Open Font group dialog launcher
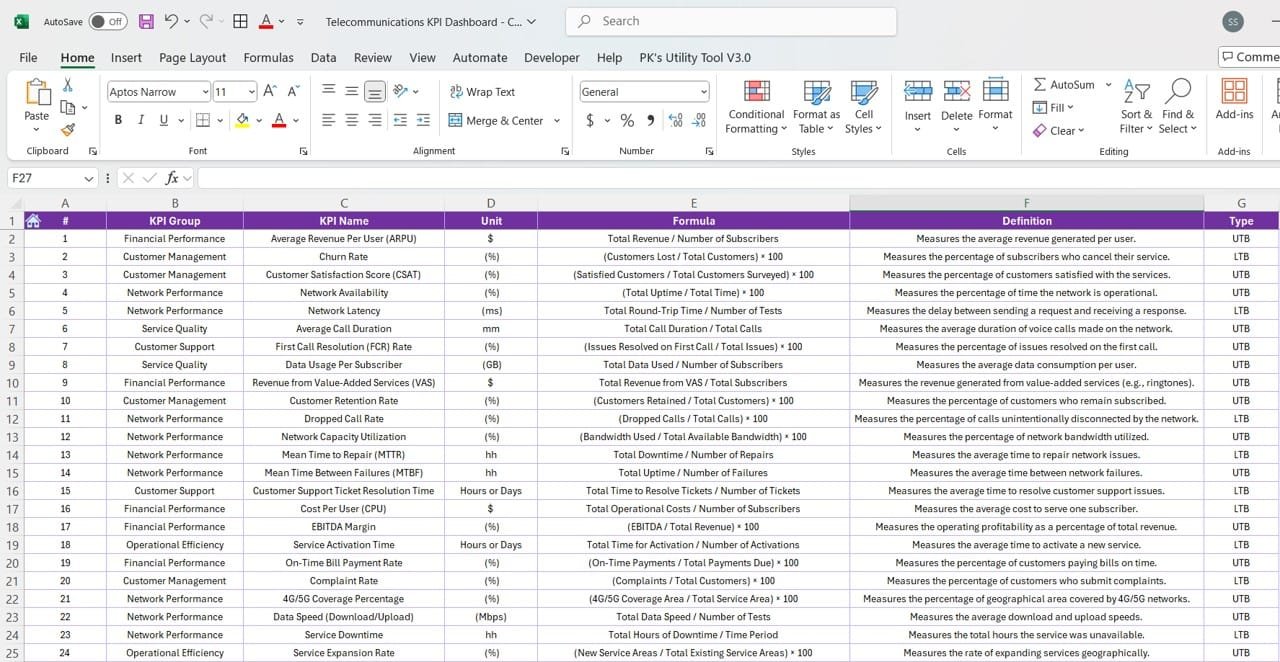Screen dimensions: 1280x662 click(x=304, y=151)
